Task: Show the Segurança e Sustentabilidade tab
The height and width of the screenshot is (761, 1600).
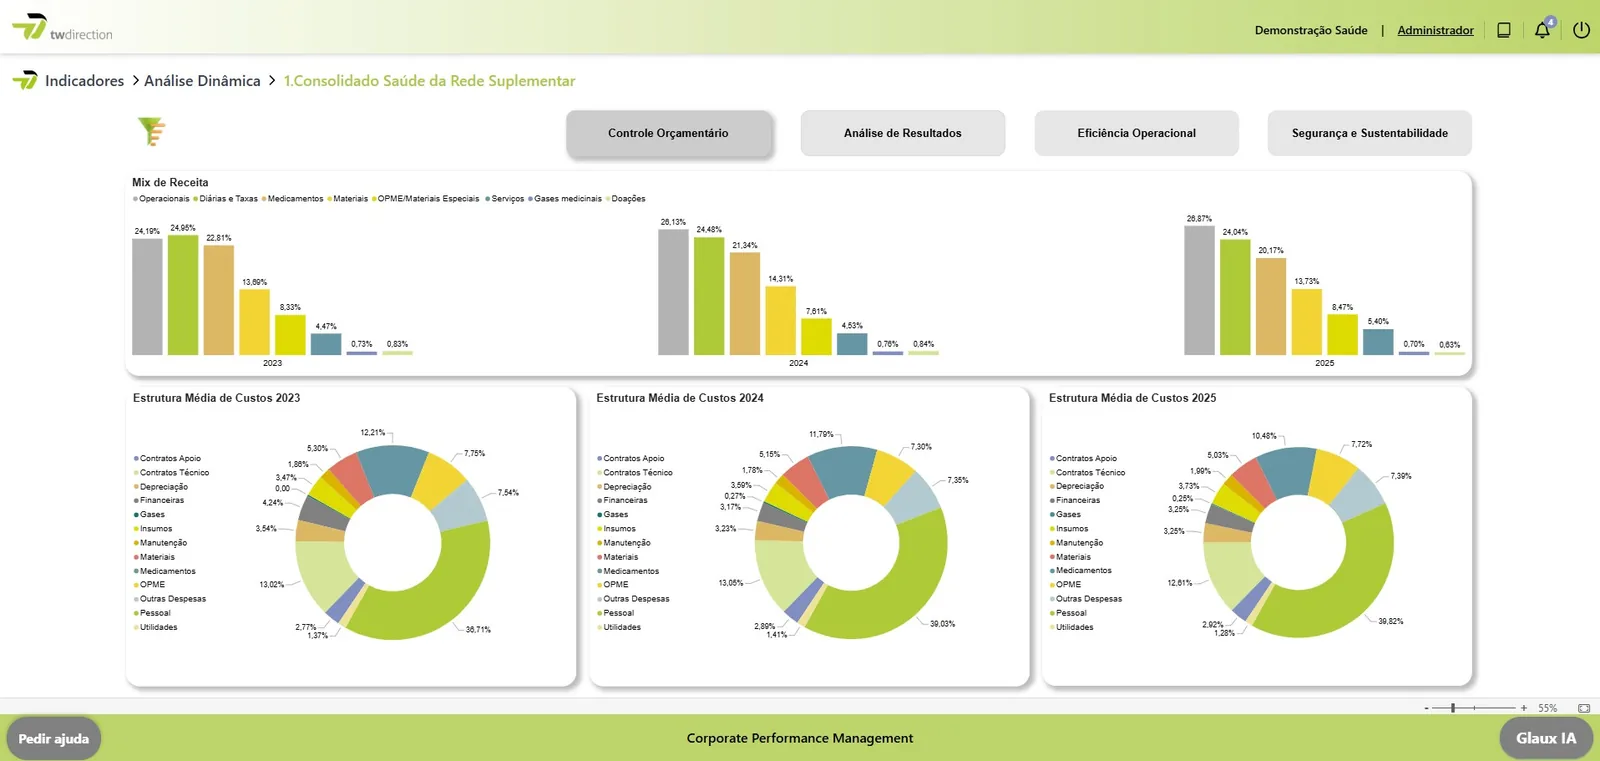Action: pyautogui.click(x=1370, y=133)
